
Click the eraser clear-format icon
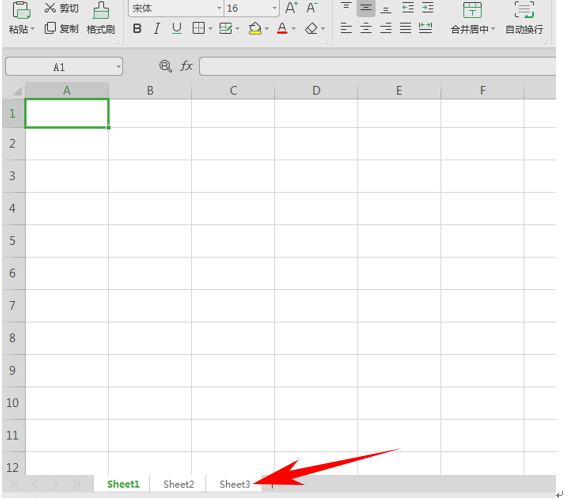tap(311, 28)
